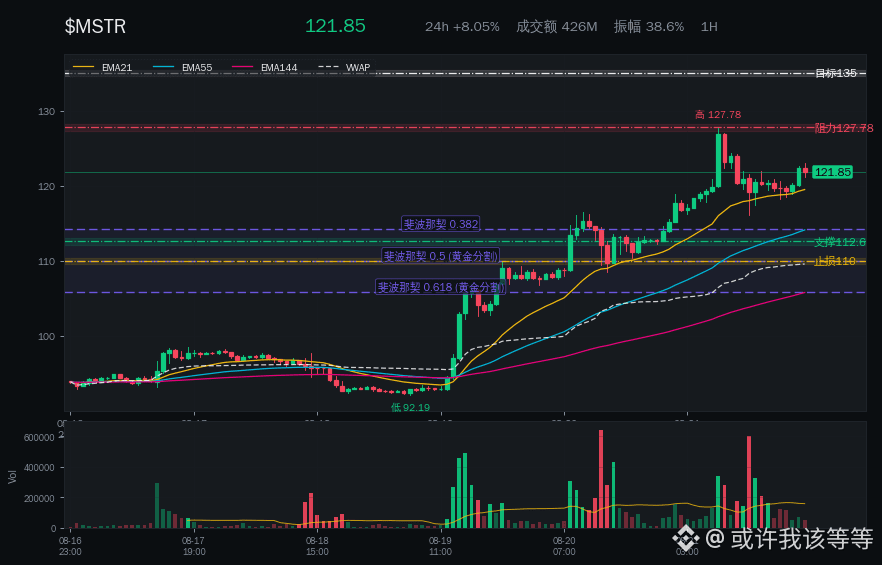Click the current price 121.85 in header
This screenshot has height=565, width=882.
[335, 26]
